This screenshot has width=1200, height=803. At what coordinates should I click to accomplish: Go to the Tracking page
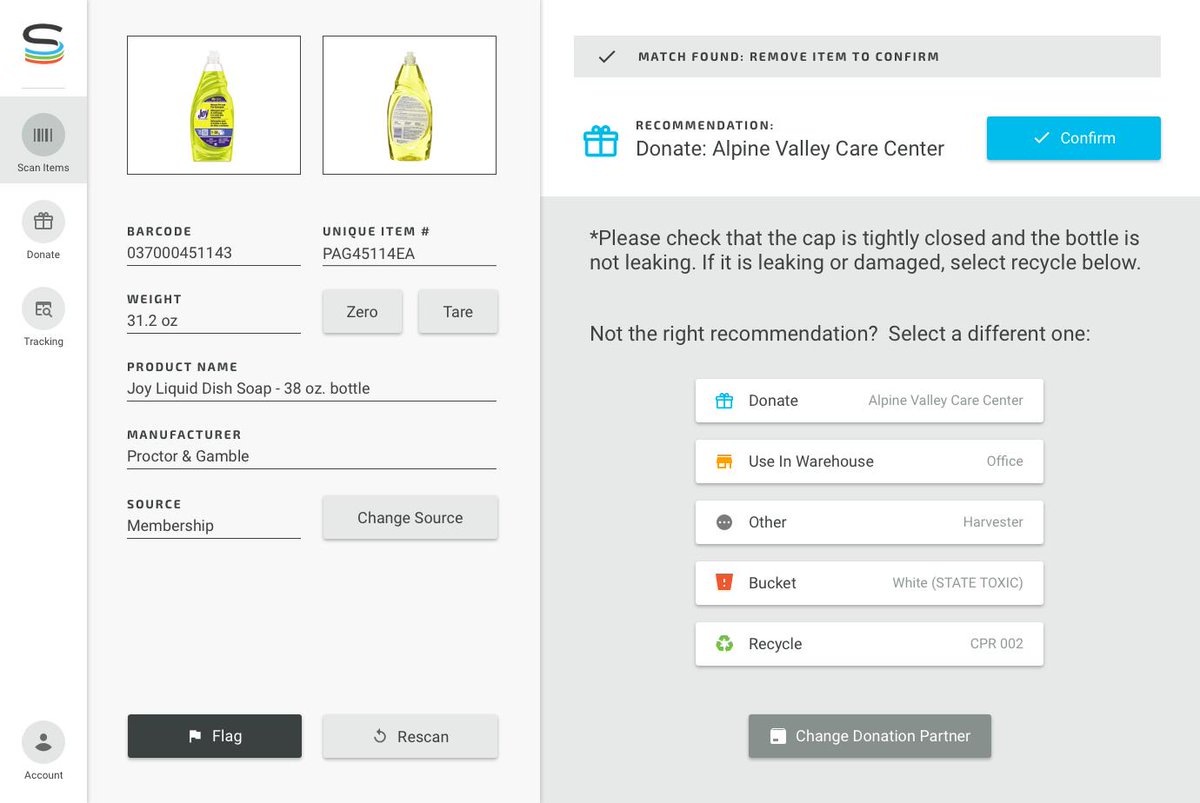(x=43, y=318)
